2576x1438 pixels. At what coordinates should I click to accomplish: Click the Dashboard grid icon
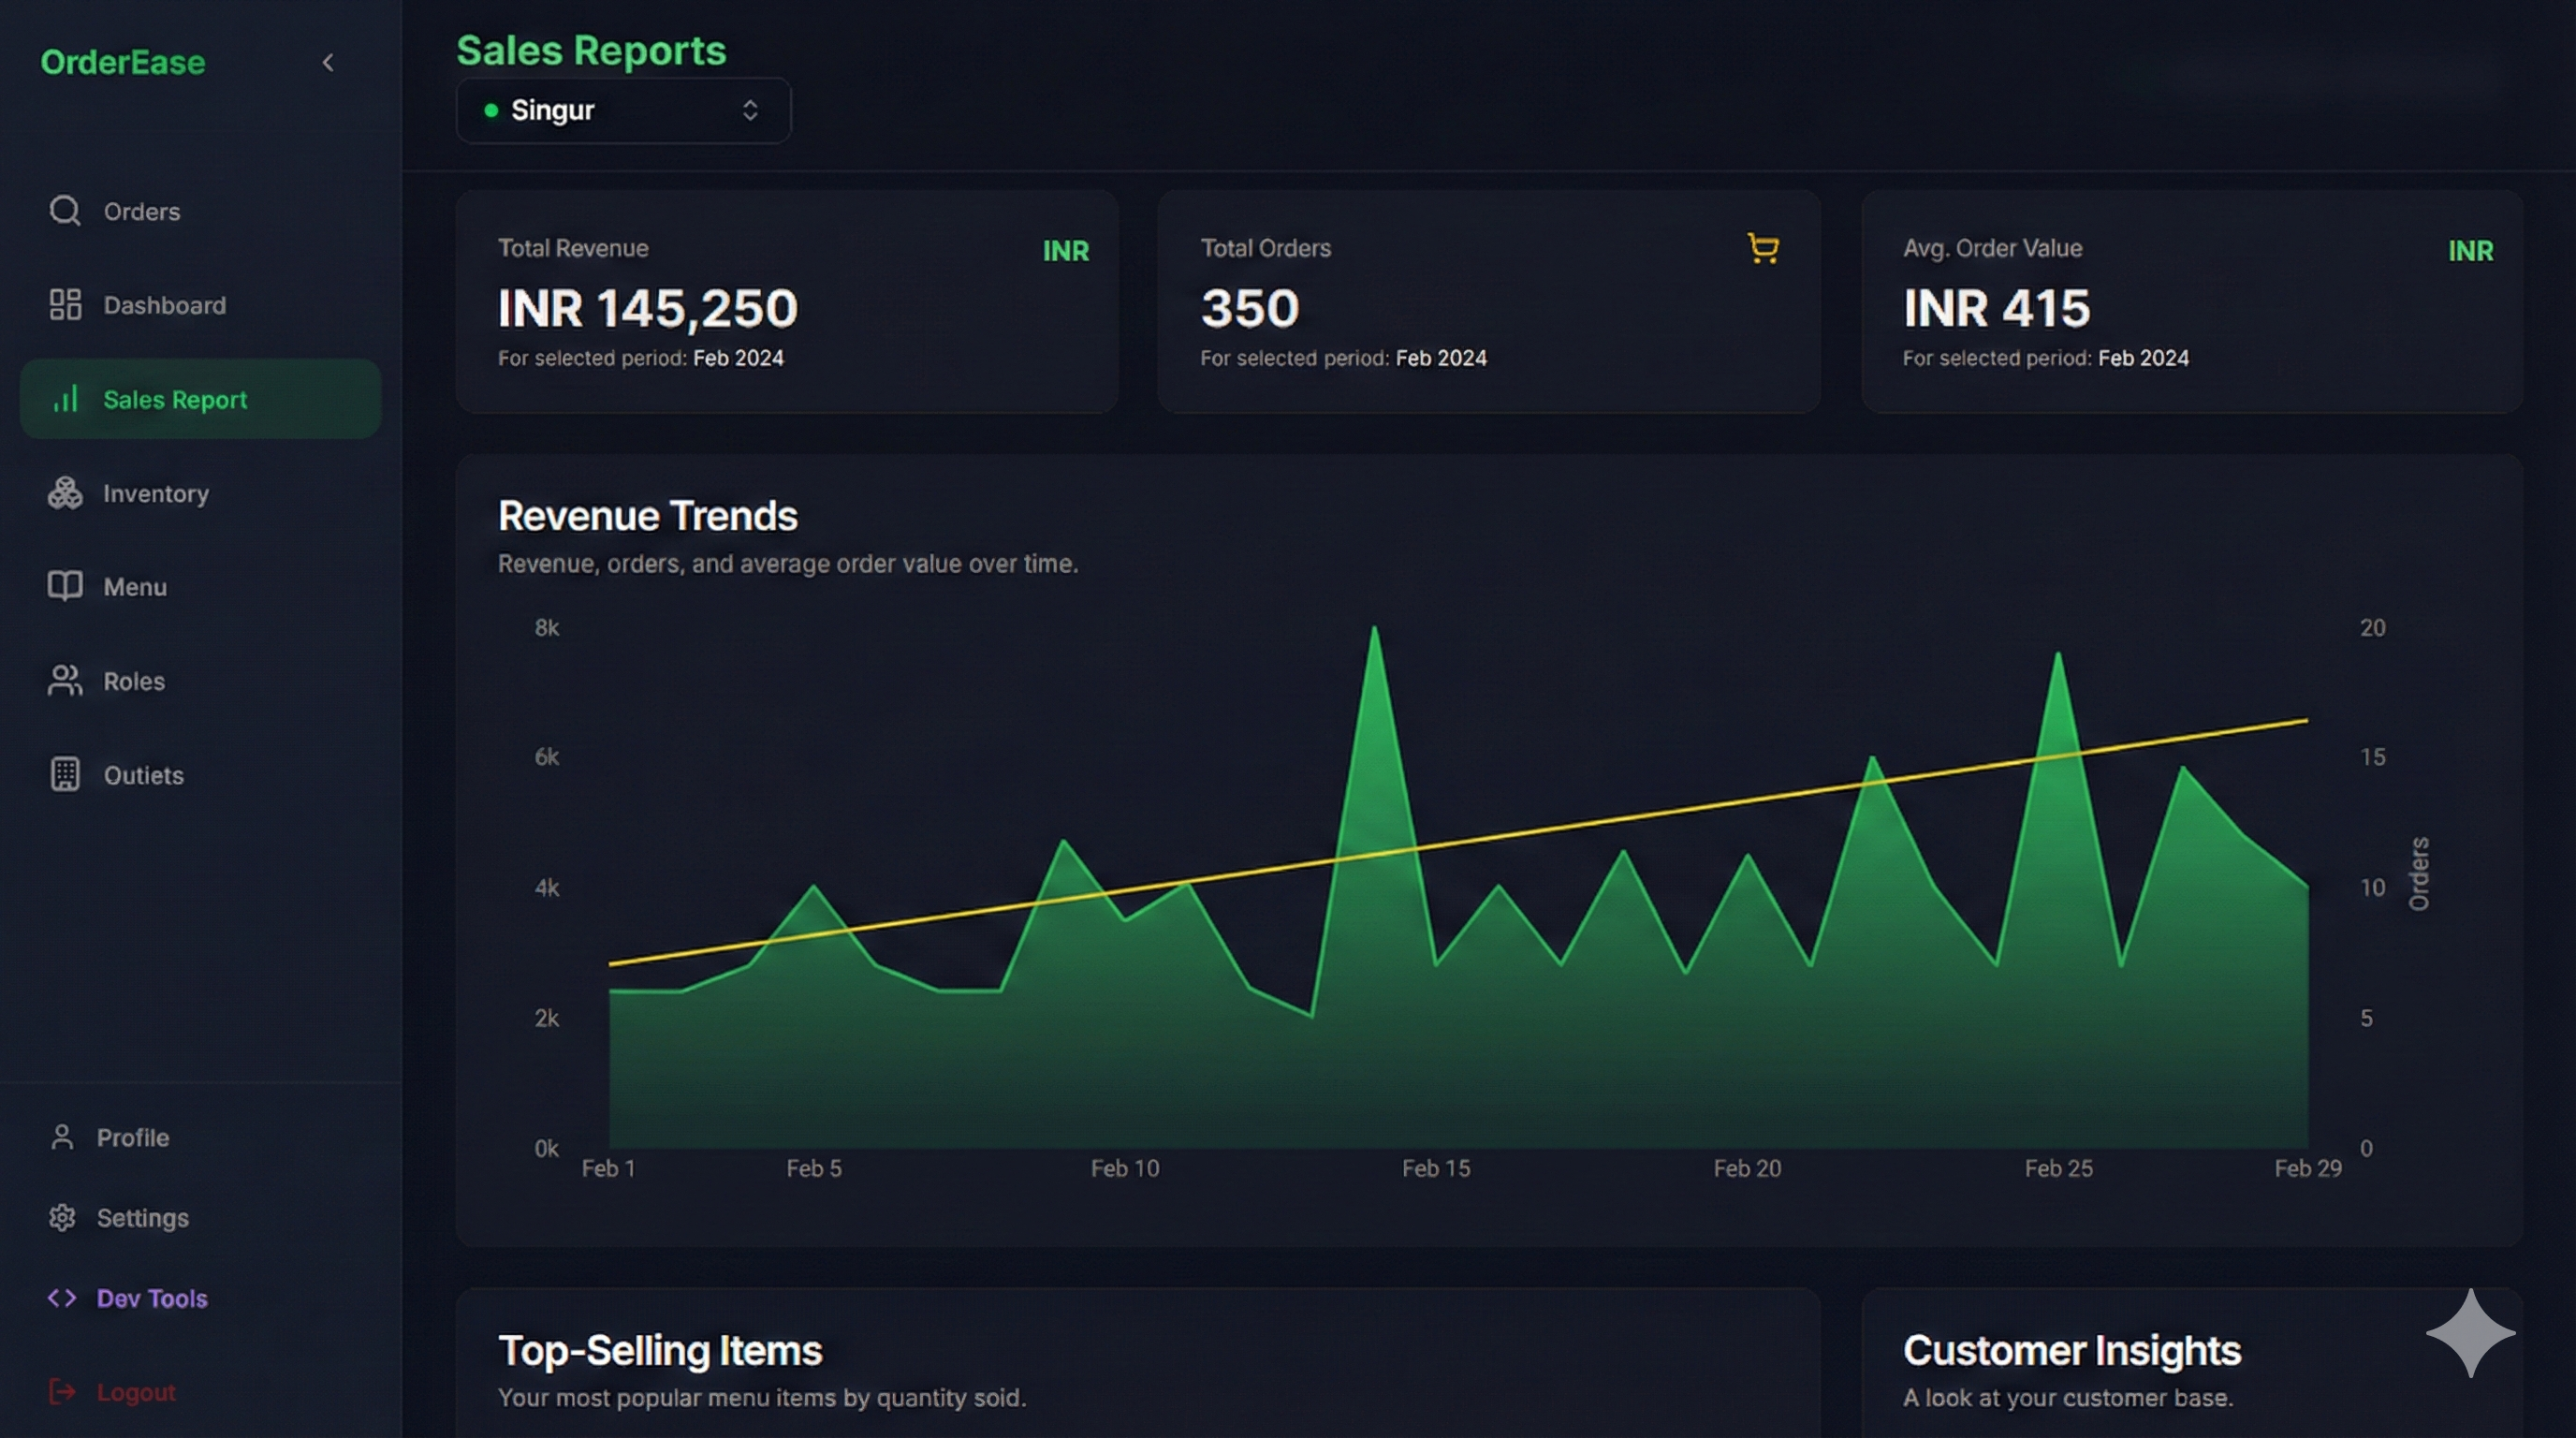65,305
